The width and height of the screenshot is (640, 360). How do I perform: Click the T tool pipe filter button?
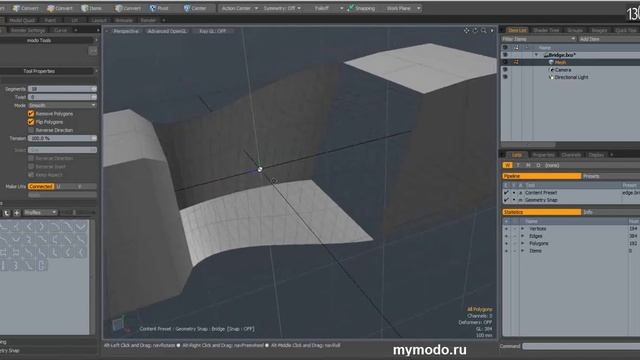point(518,165)
